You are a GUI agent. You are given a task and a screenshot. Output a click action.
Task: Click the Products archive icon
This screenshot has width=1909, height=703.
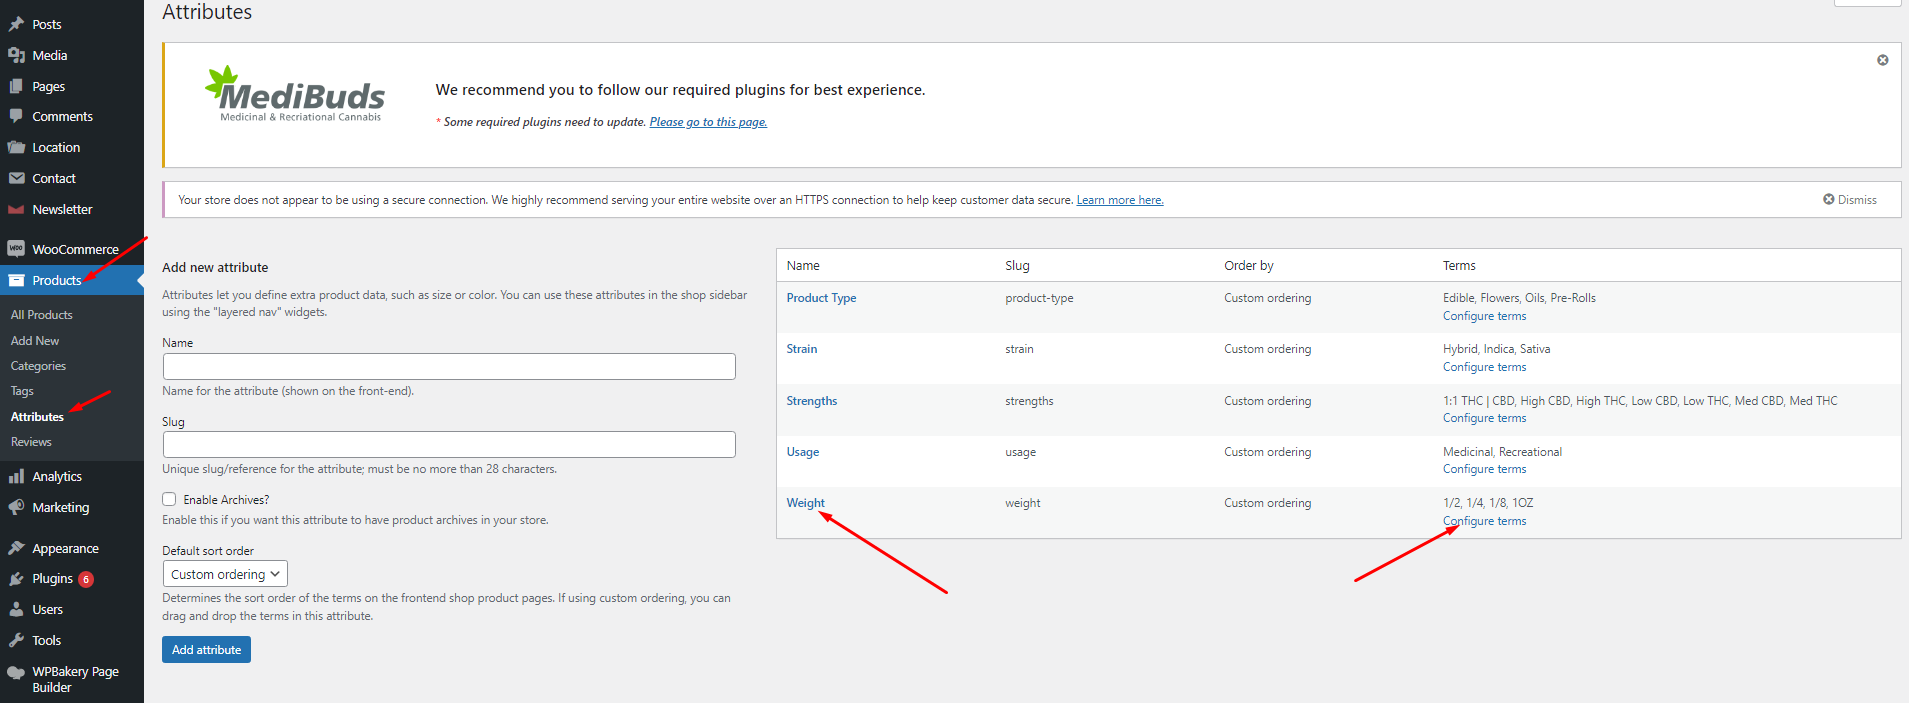[16, 280]
